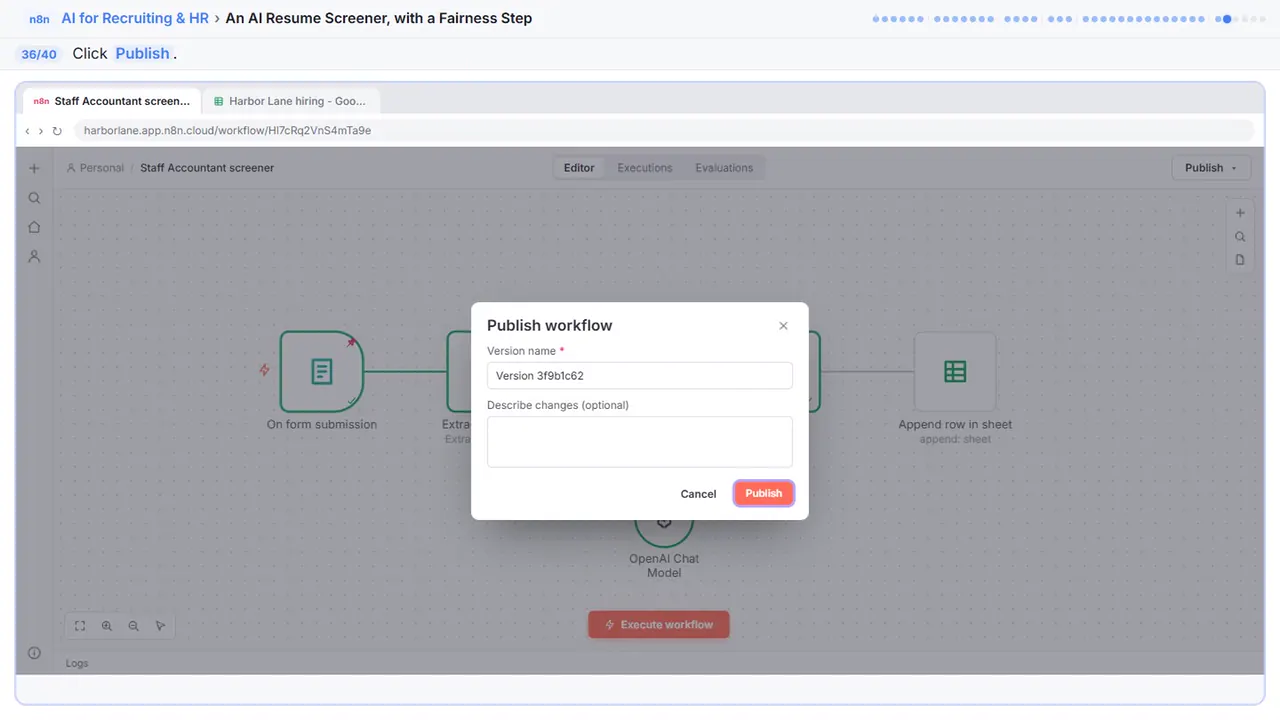Select the Append row in sheet node
Image resolution: width=1280 pixels, height=720 pixels.
955,372
